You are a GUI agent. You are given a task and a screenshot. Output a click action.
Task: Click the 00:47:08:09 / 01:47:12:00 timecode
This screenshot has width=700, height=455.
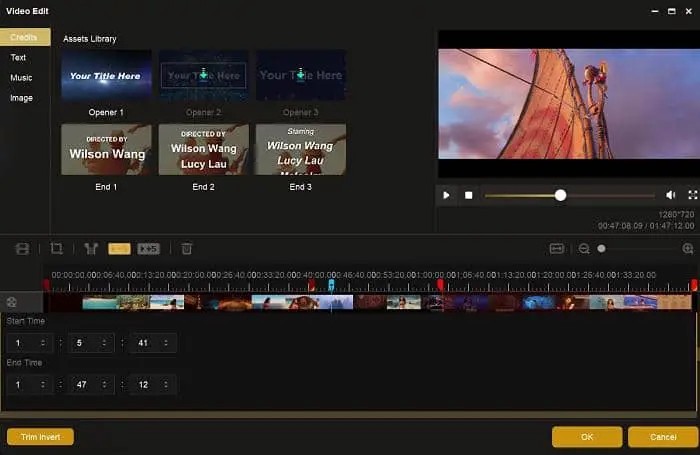(x=646, y=226)
